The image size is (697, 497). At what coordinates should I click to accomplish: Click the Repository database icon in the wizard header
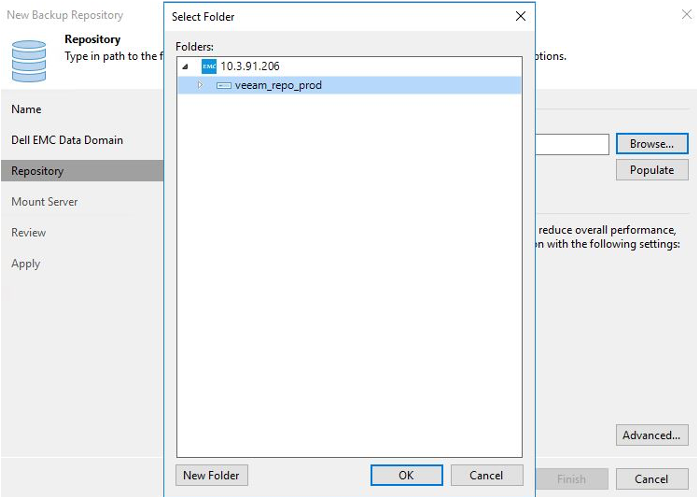[x=29, y=59]
